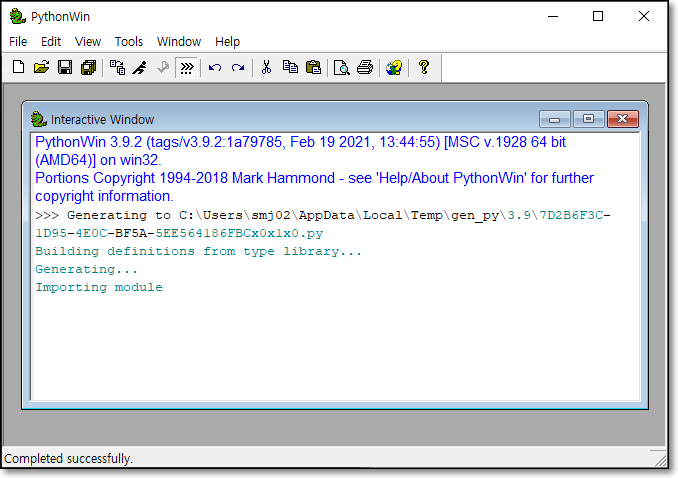Open the File menu
The width and height of the screenshot is (678, 478).
pos(18,42)
